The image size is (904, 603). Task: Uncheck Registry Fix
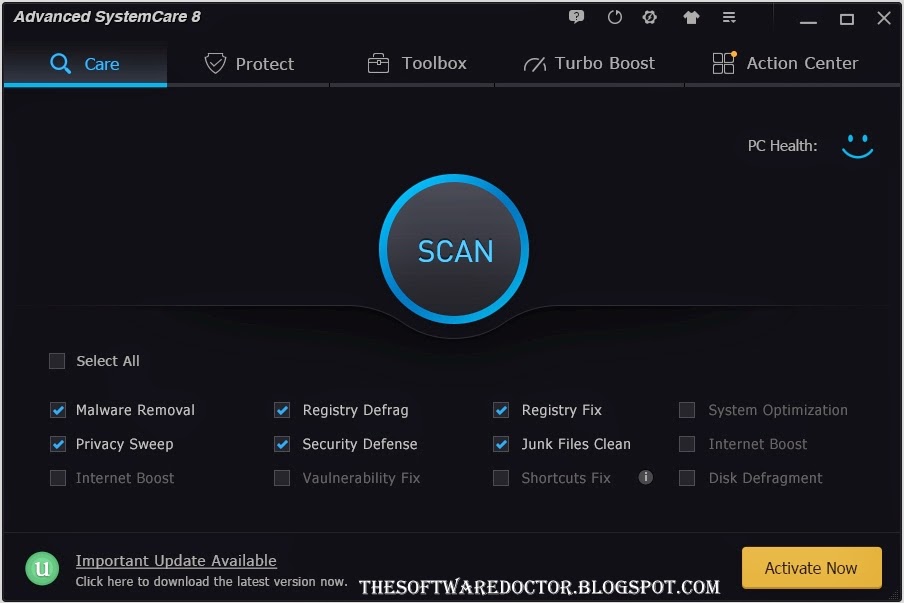coord(501,410)
